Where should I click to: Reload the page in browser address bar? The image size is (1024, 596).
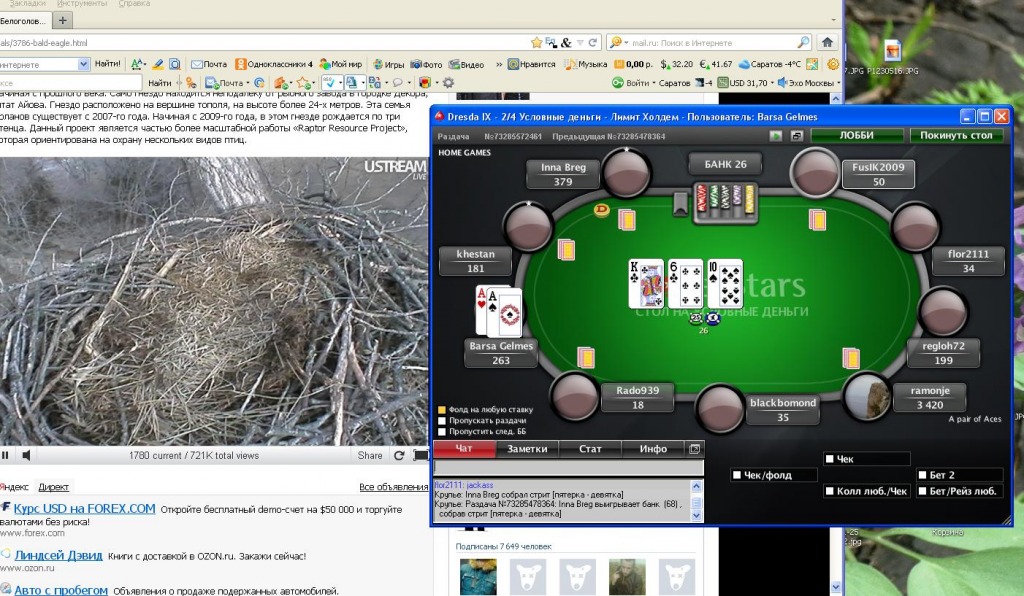[x=593, y=42]
